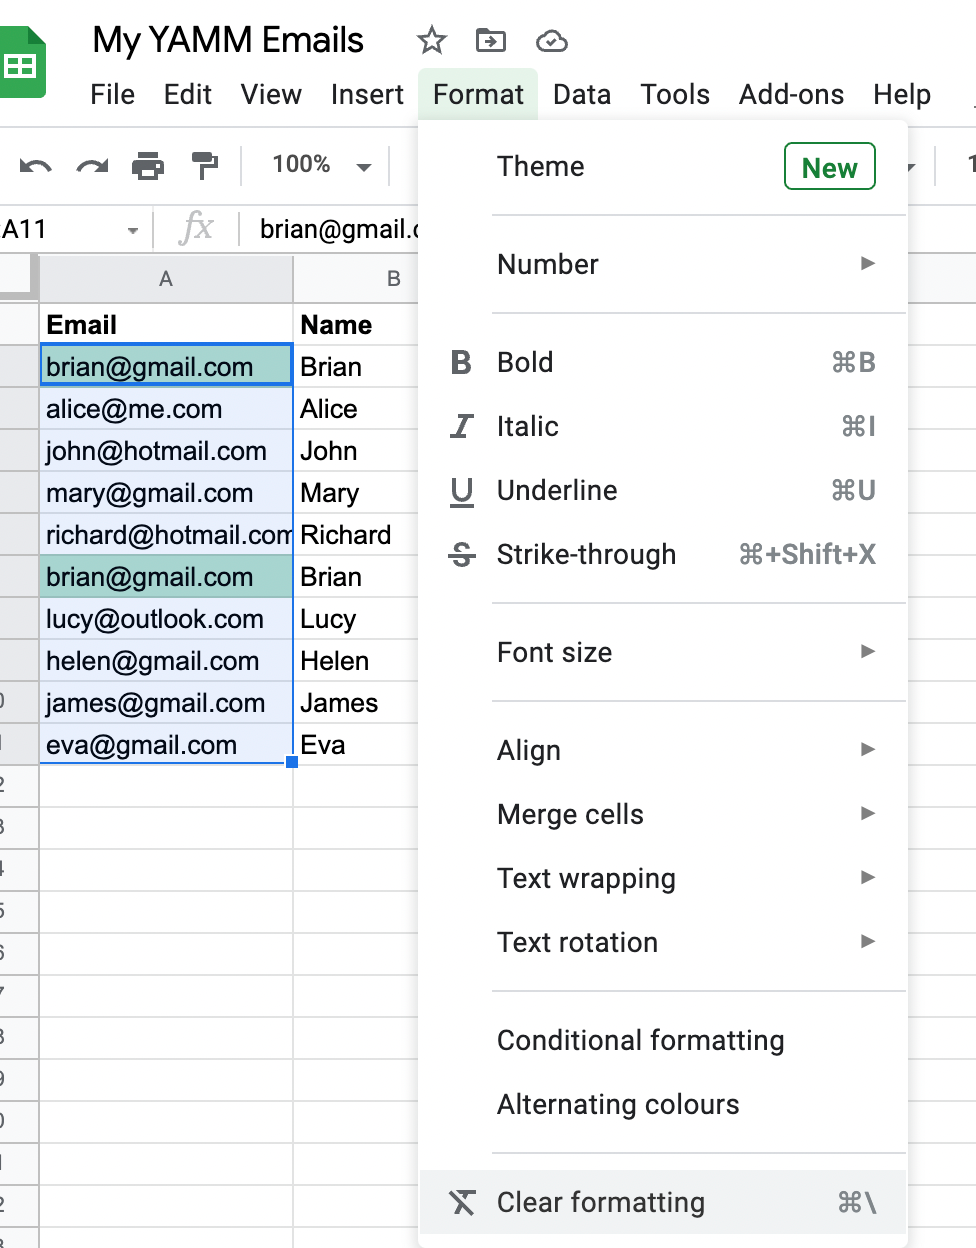976x1248 pixels.
Task: Open the Tools menu
Action: [675, 94]
